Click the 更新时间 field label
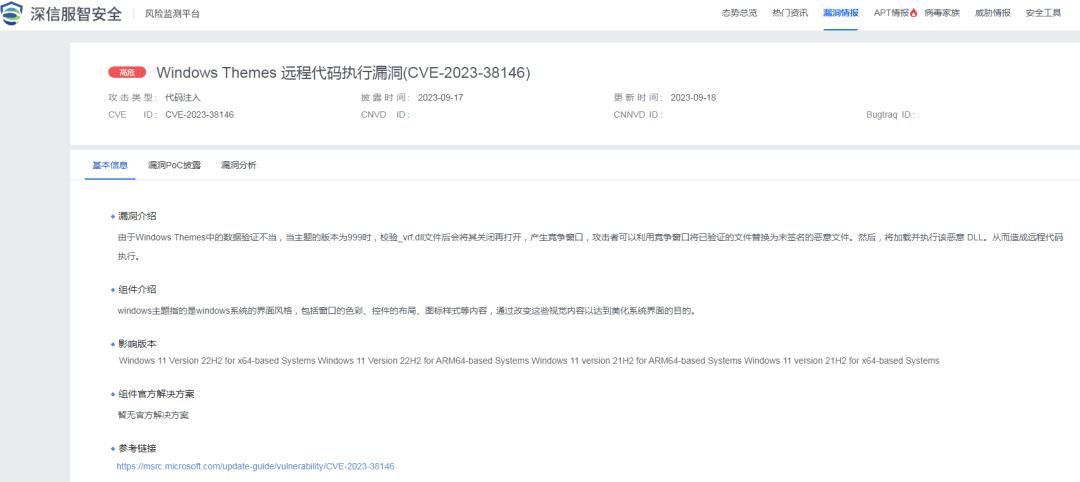This screenshot has width=1080, height=482. (x=638, y=98)
